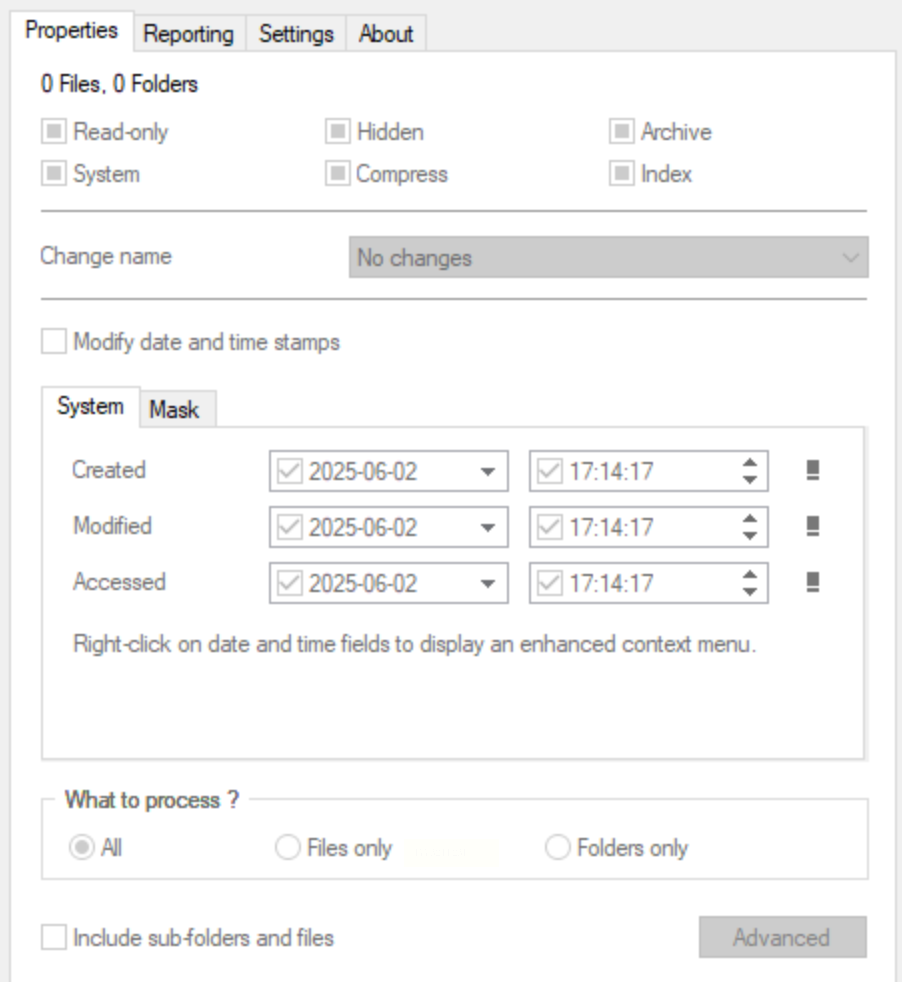
Task: Enable Modify date and time stamps
Action: (54, 343)
